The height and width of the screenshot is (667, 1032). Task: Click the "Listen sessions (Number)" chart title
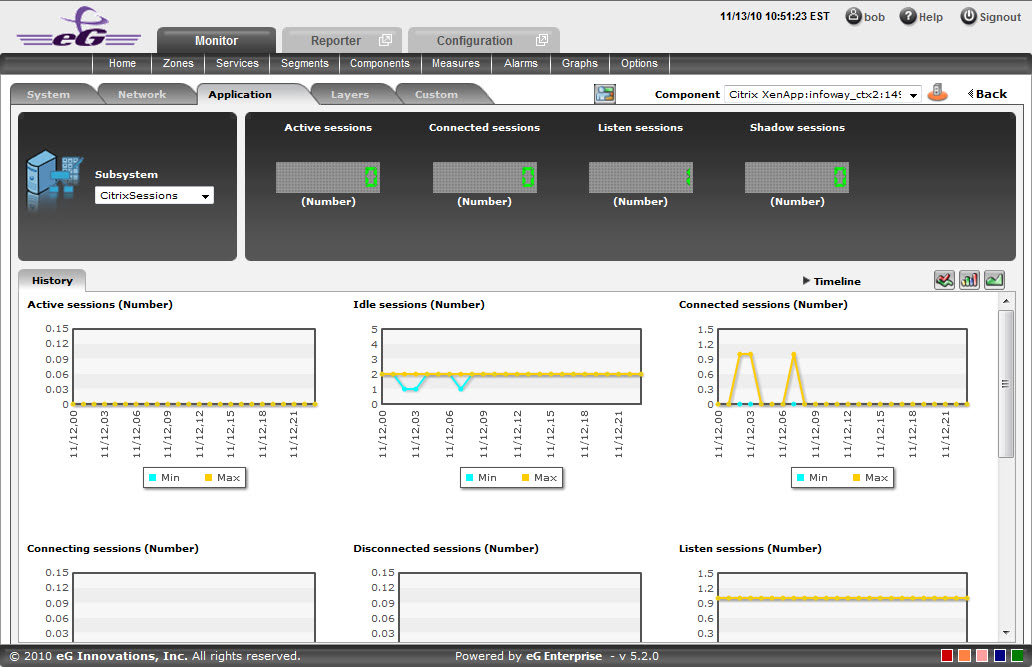[750, 548]
